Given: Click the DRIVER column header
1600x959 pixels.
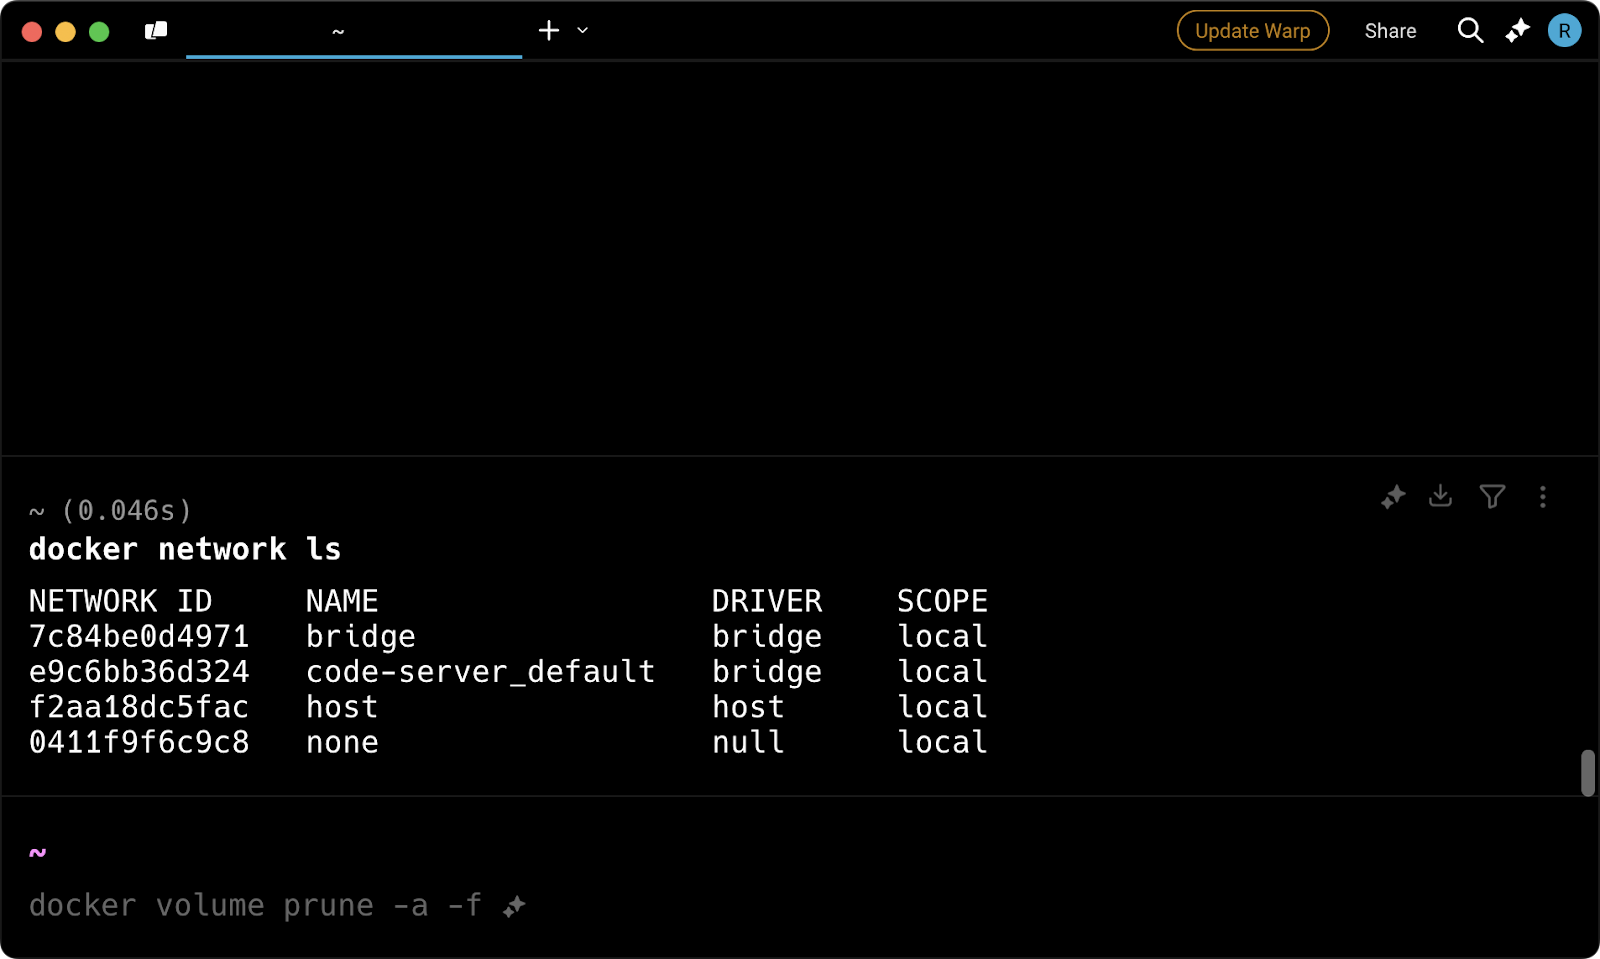Looking at the screenshot, I should (767, 601).
